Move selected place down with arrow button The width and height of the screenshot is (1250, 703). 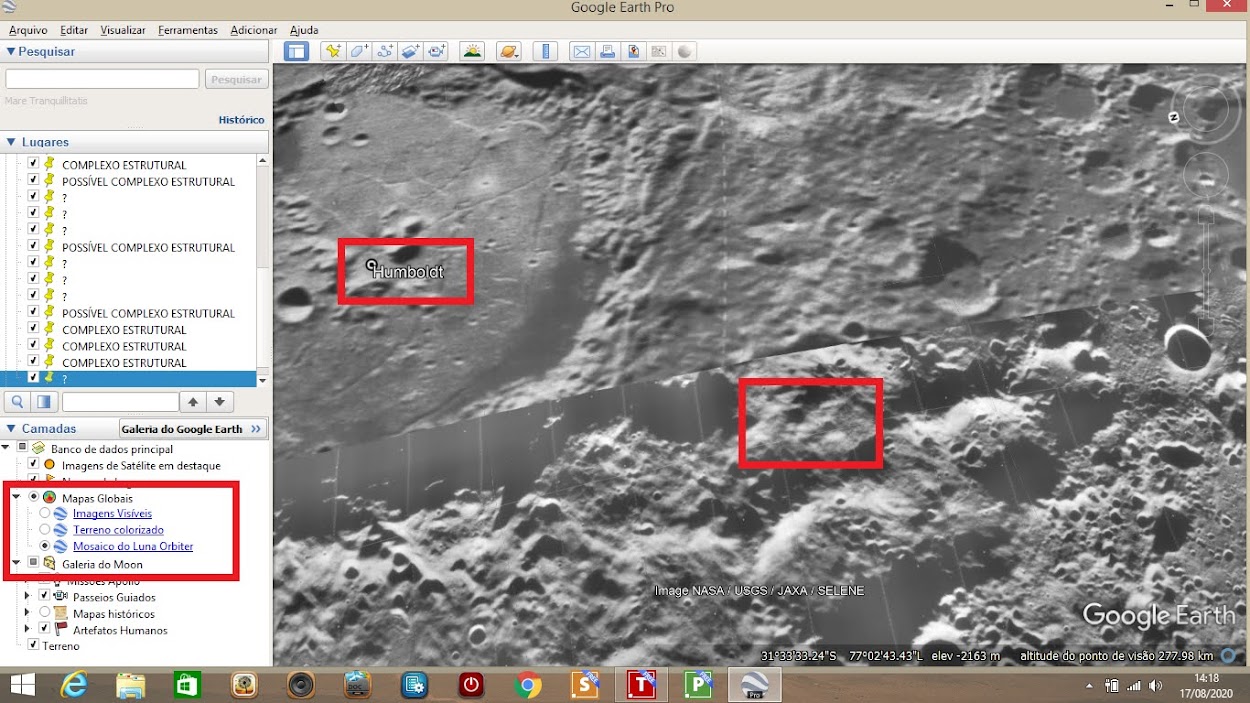coord(219,402)
